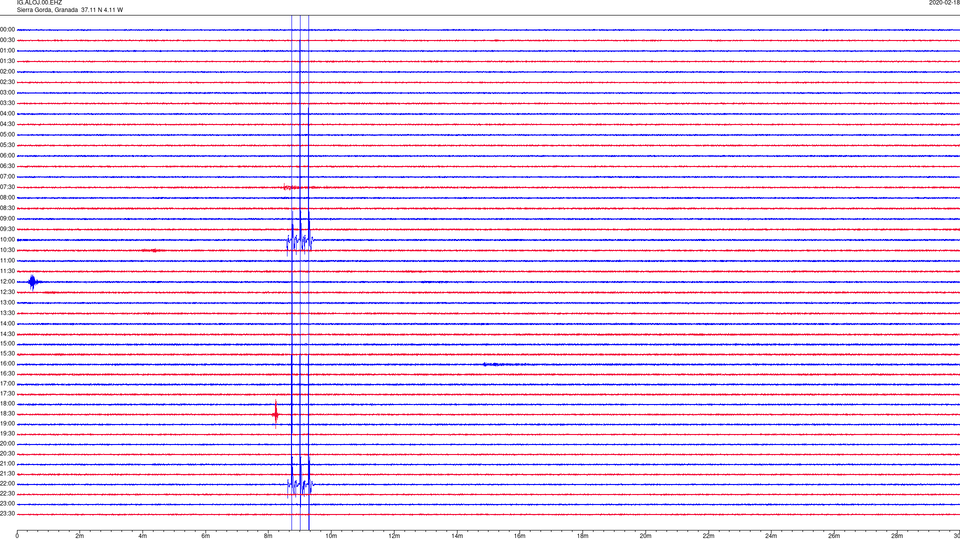Image resolution: width=960 pixels, height=540 pixels.
Task: Select the 08:30 trace time label
Action: (x=7, y=208)
